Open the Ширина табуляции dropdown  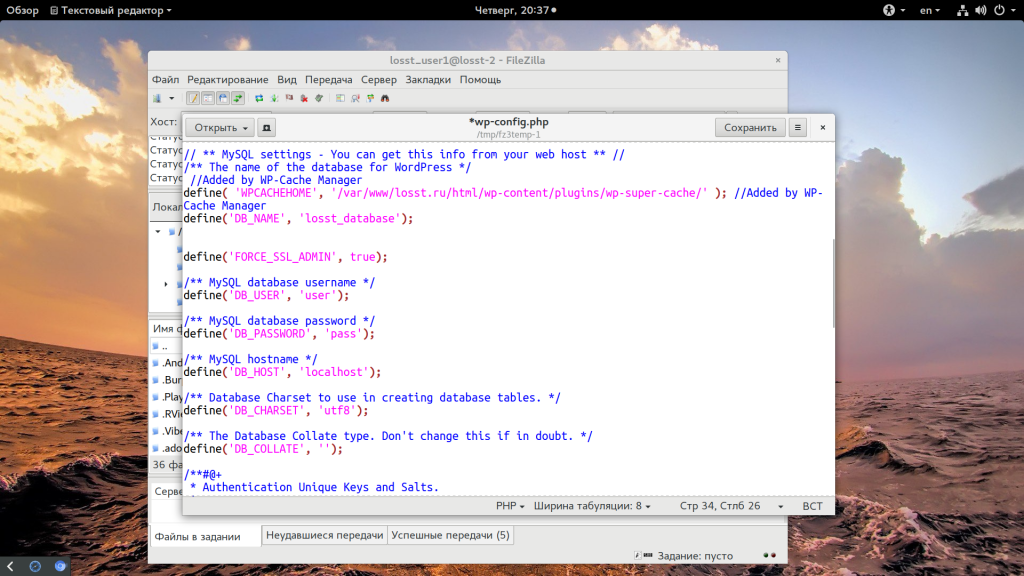(x=591, y=506)
